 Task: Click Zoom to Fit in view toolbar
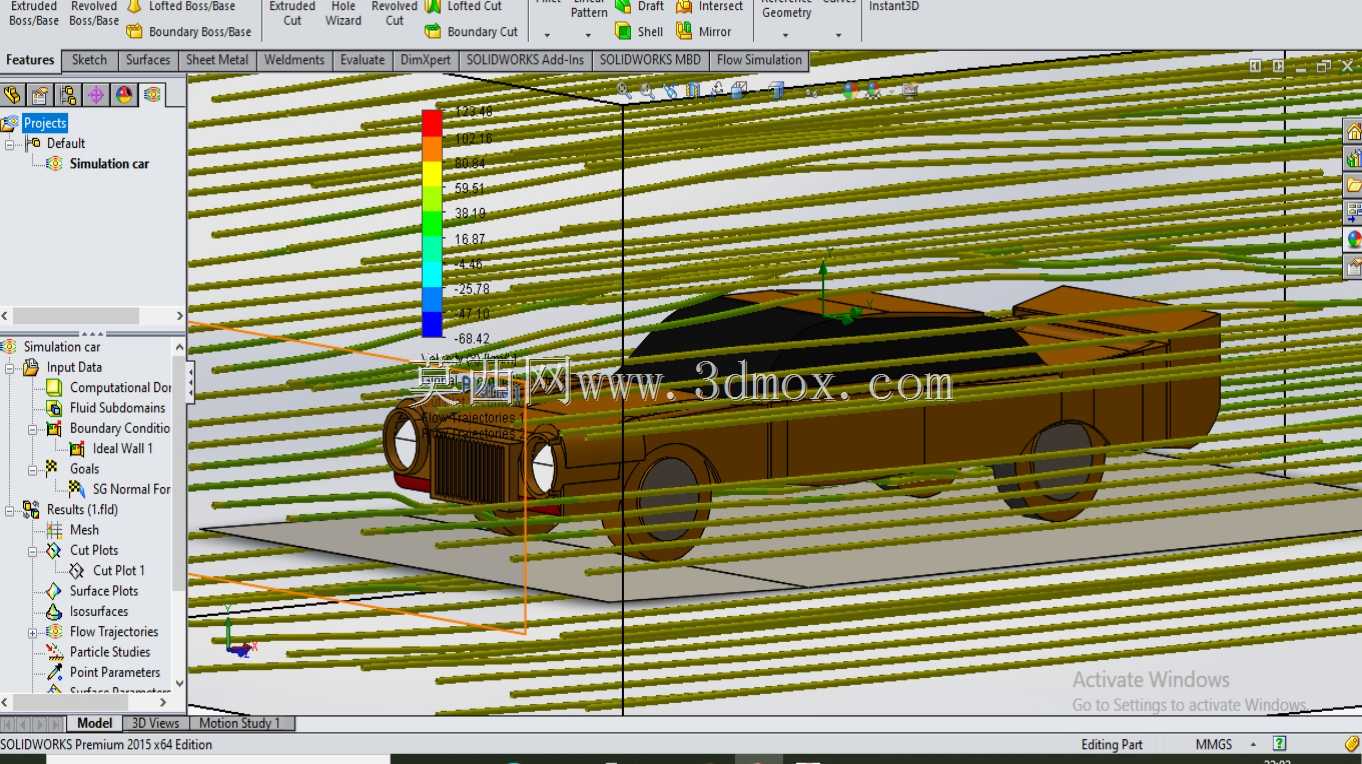point(623,90)
